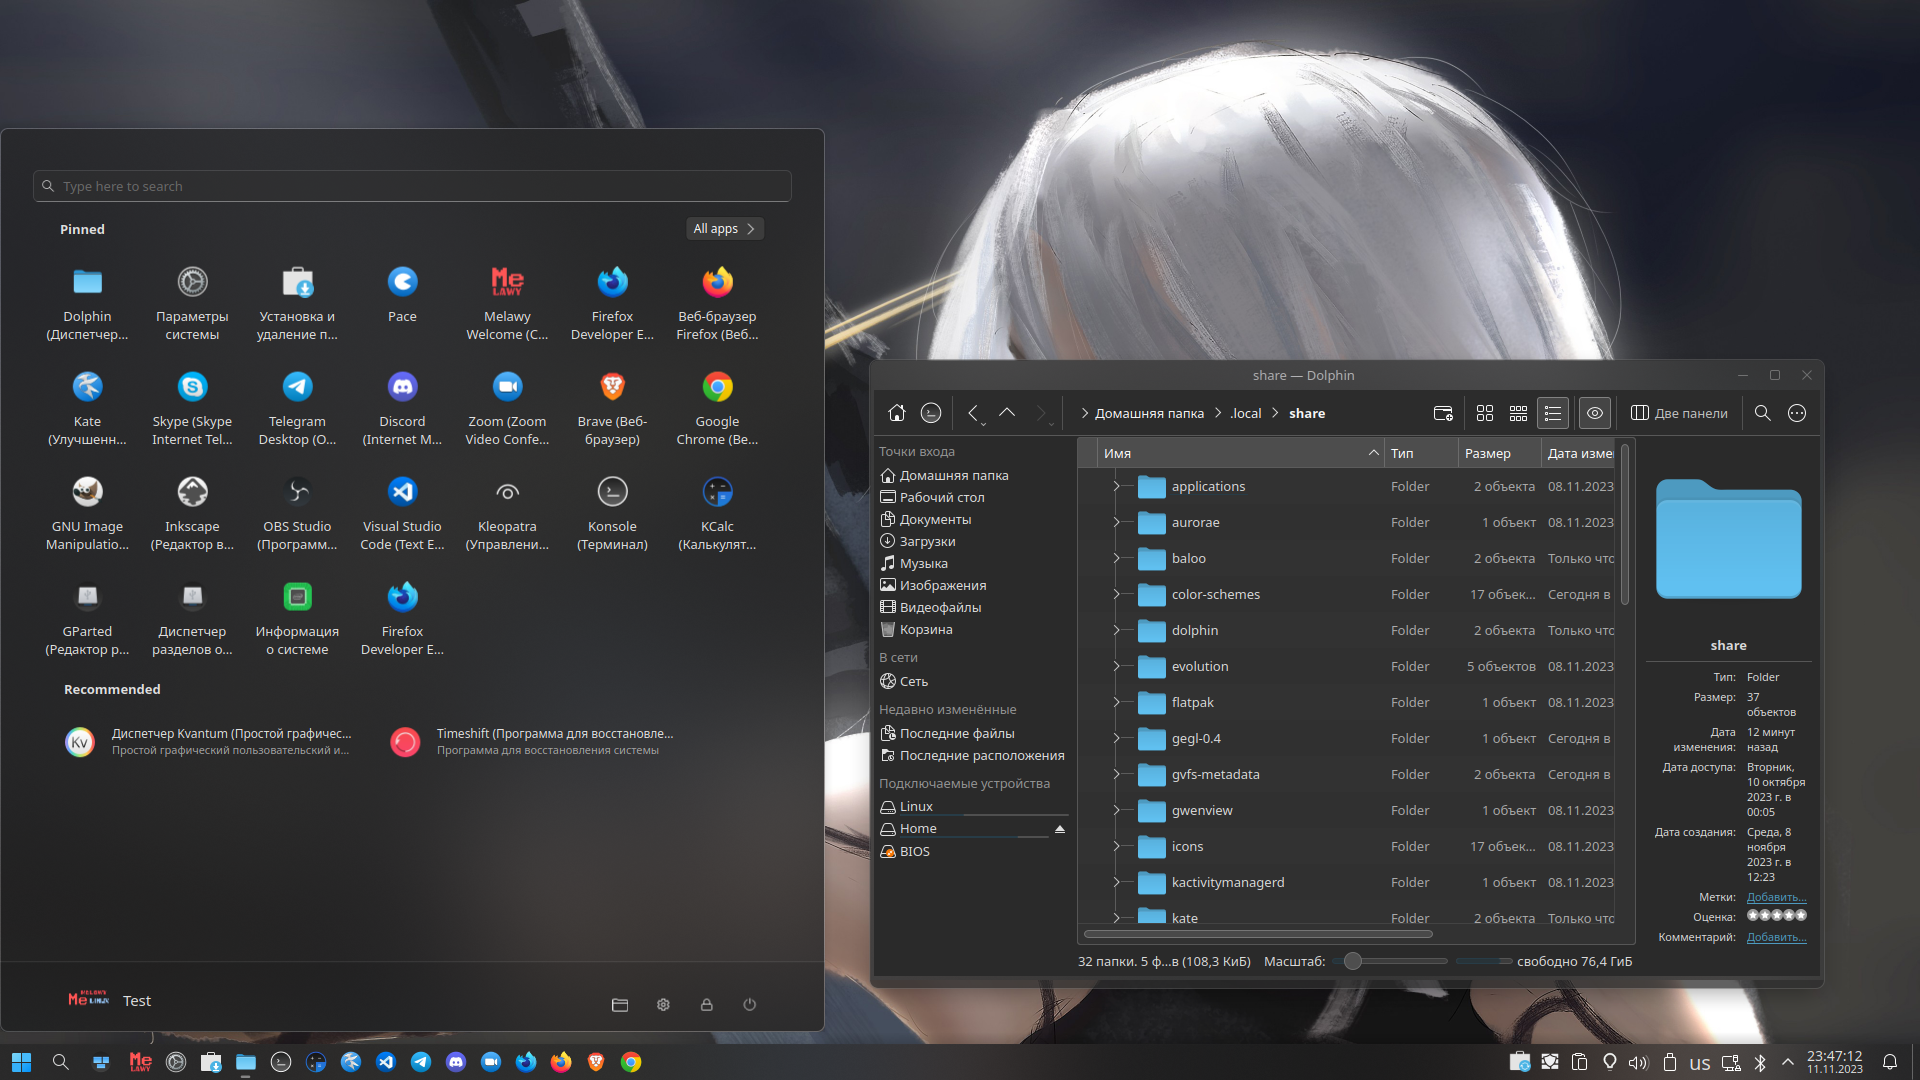
Task: Click Добавить link next to Метки
Action: [x=1776, y=897]
